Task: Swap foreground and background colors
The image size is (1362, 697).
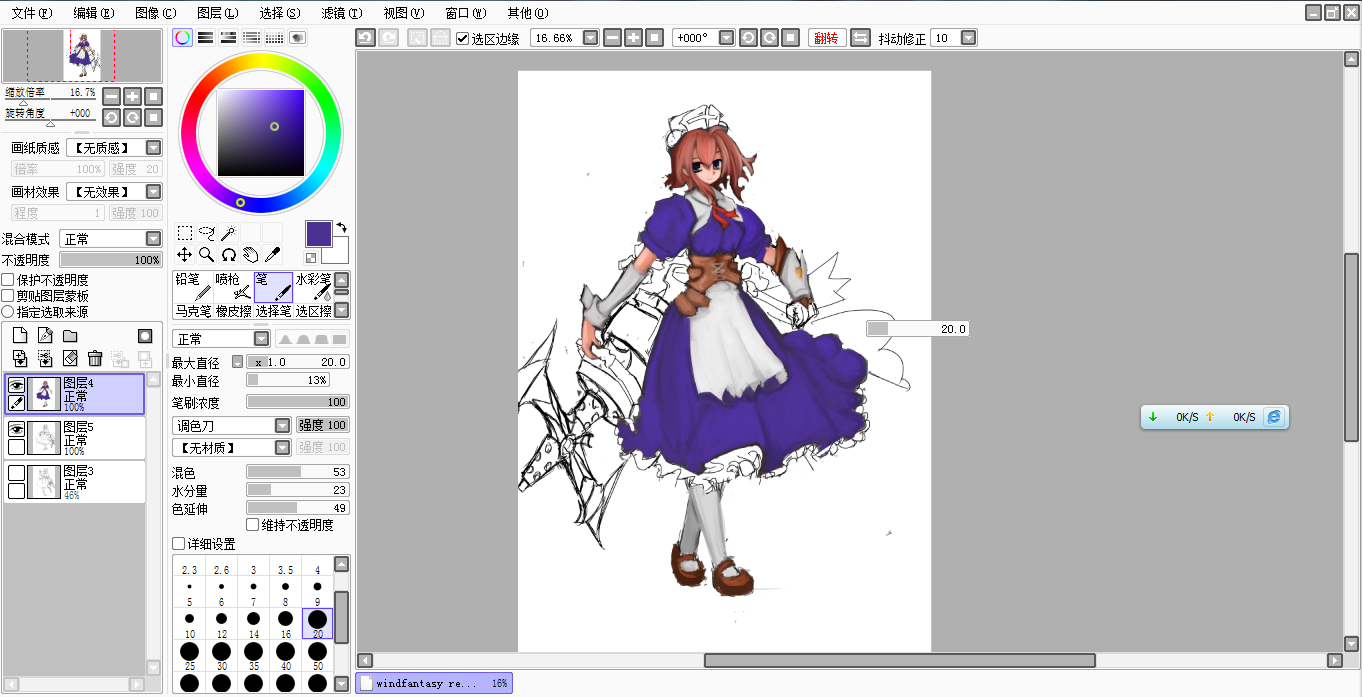Action: (x=341, y=227)
